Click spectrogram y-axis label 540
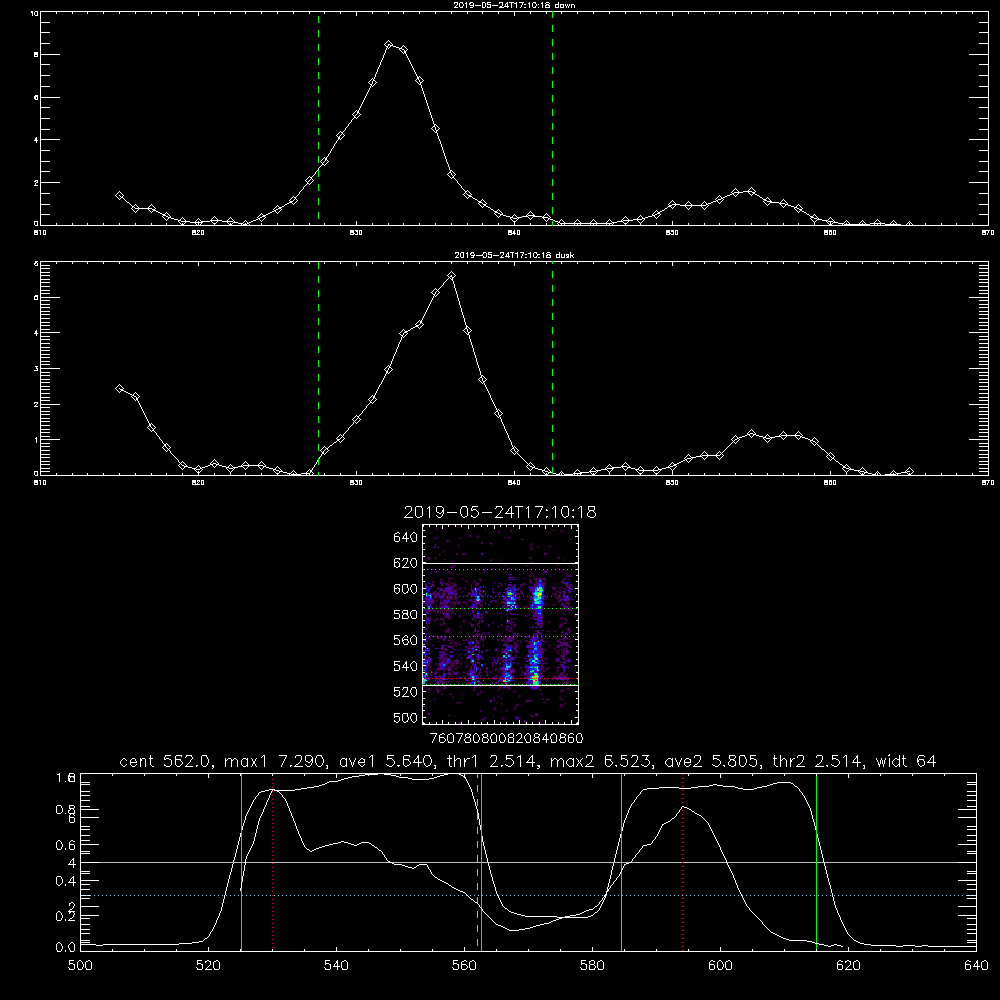Viewport: 1000px width, 1000px height. click(405, 666)
